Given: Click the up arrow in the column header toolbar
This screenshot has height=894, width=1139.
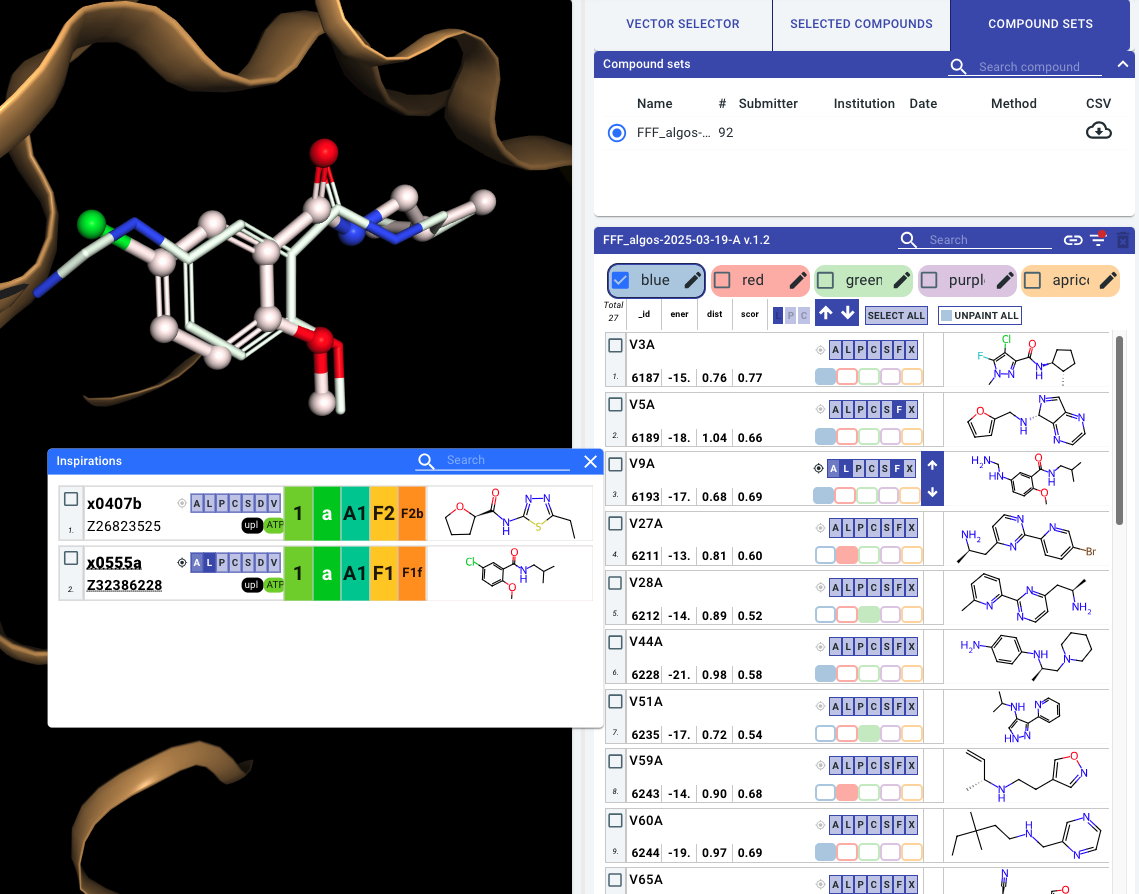Looking at the screenshot, I should click(826, 313).
